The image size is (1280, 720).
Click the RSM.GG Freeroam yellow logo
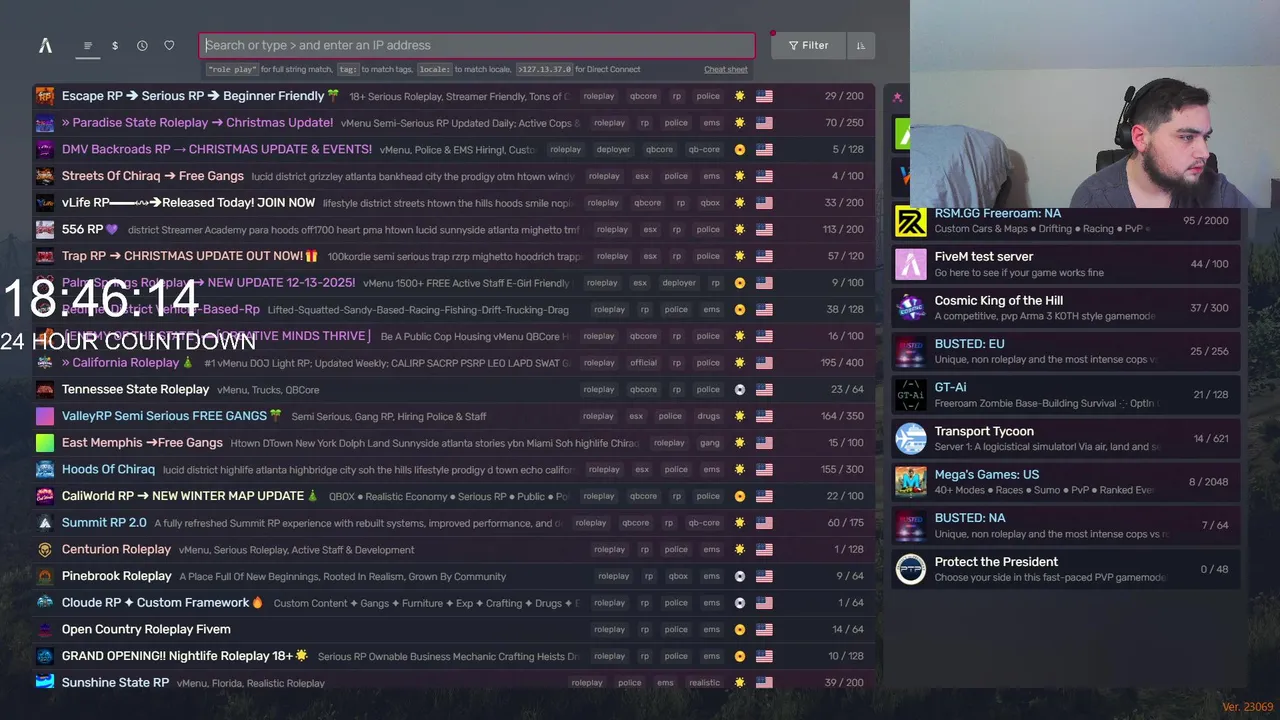tap(911, 221)
